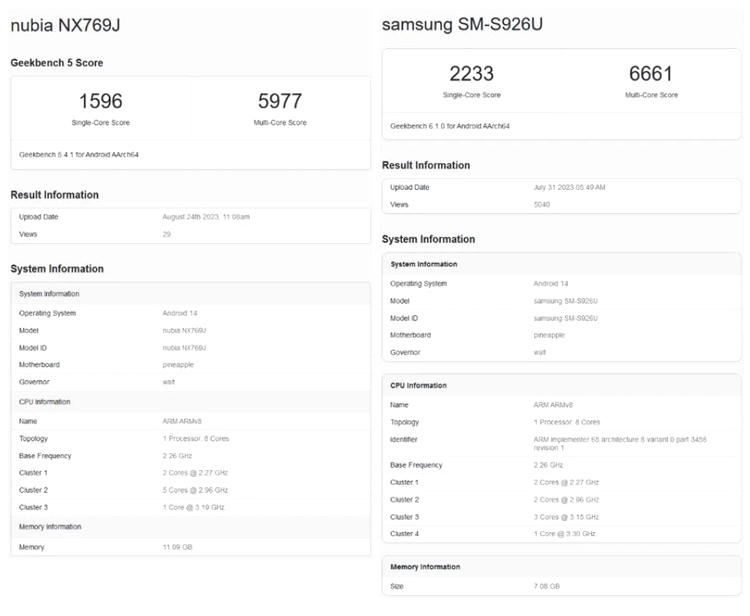
Task: Click '1 Core @ 3.30 GHz' cluster value
Action: point(564,533)
